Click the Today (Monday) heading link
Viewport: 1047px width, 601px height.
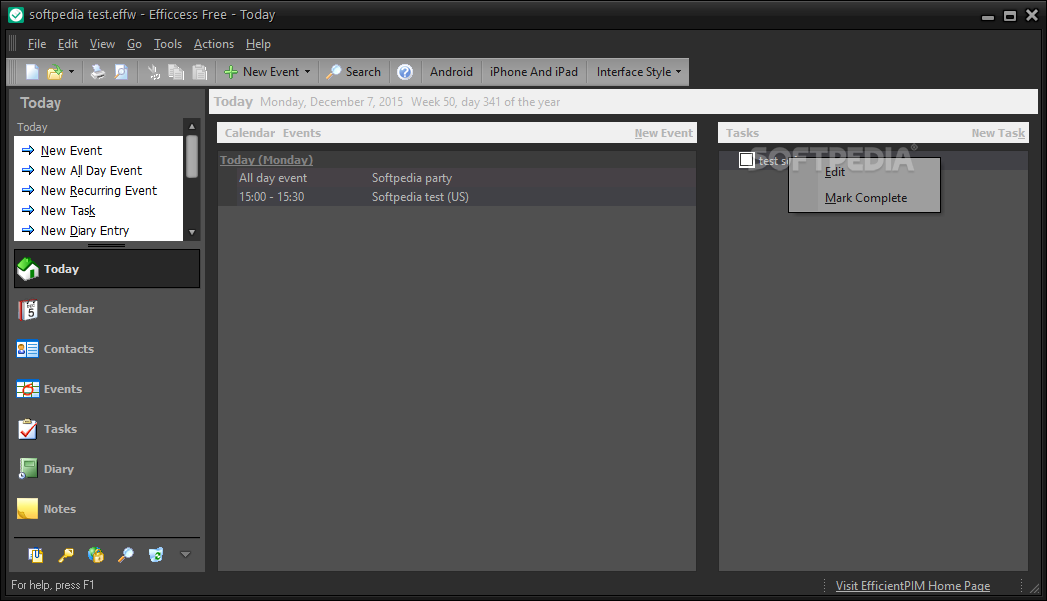pyautogui.click(x=266, y=160)
